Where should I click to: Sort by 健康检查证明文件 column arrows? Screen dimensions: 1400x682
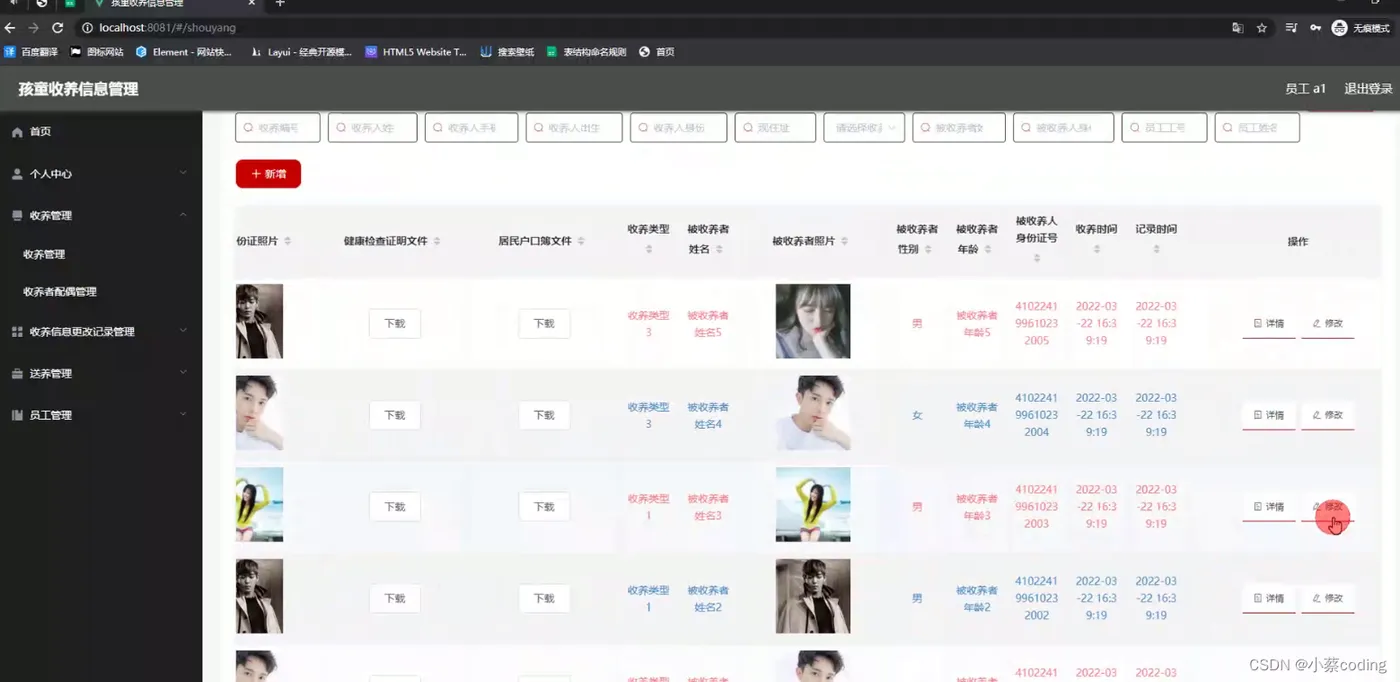[x=437, y=241]
